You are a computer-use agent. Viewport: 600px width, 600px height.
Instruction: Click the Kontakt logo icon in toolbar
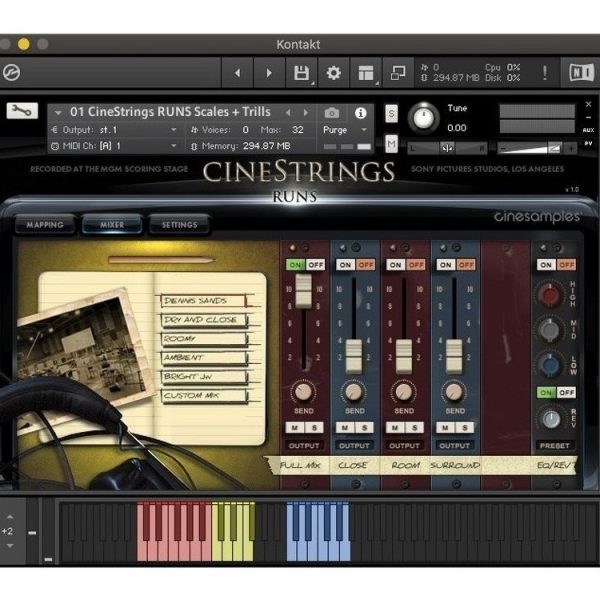coord(11,72)
